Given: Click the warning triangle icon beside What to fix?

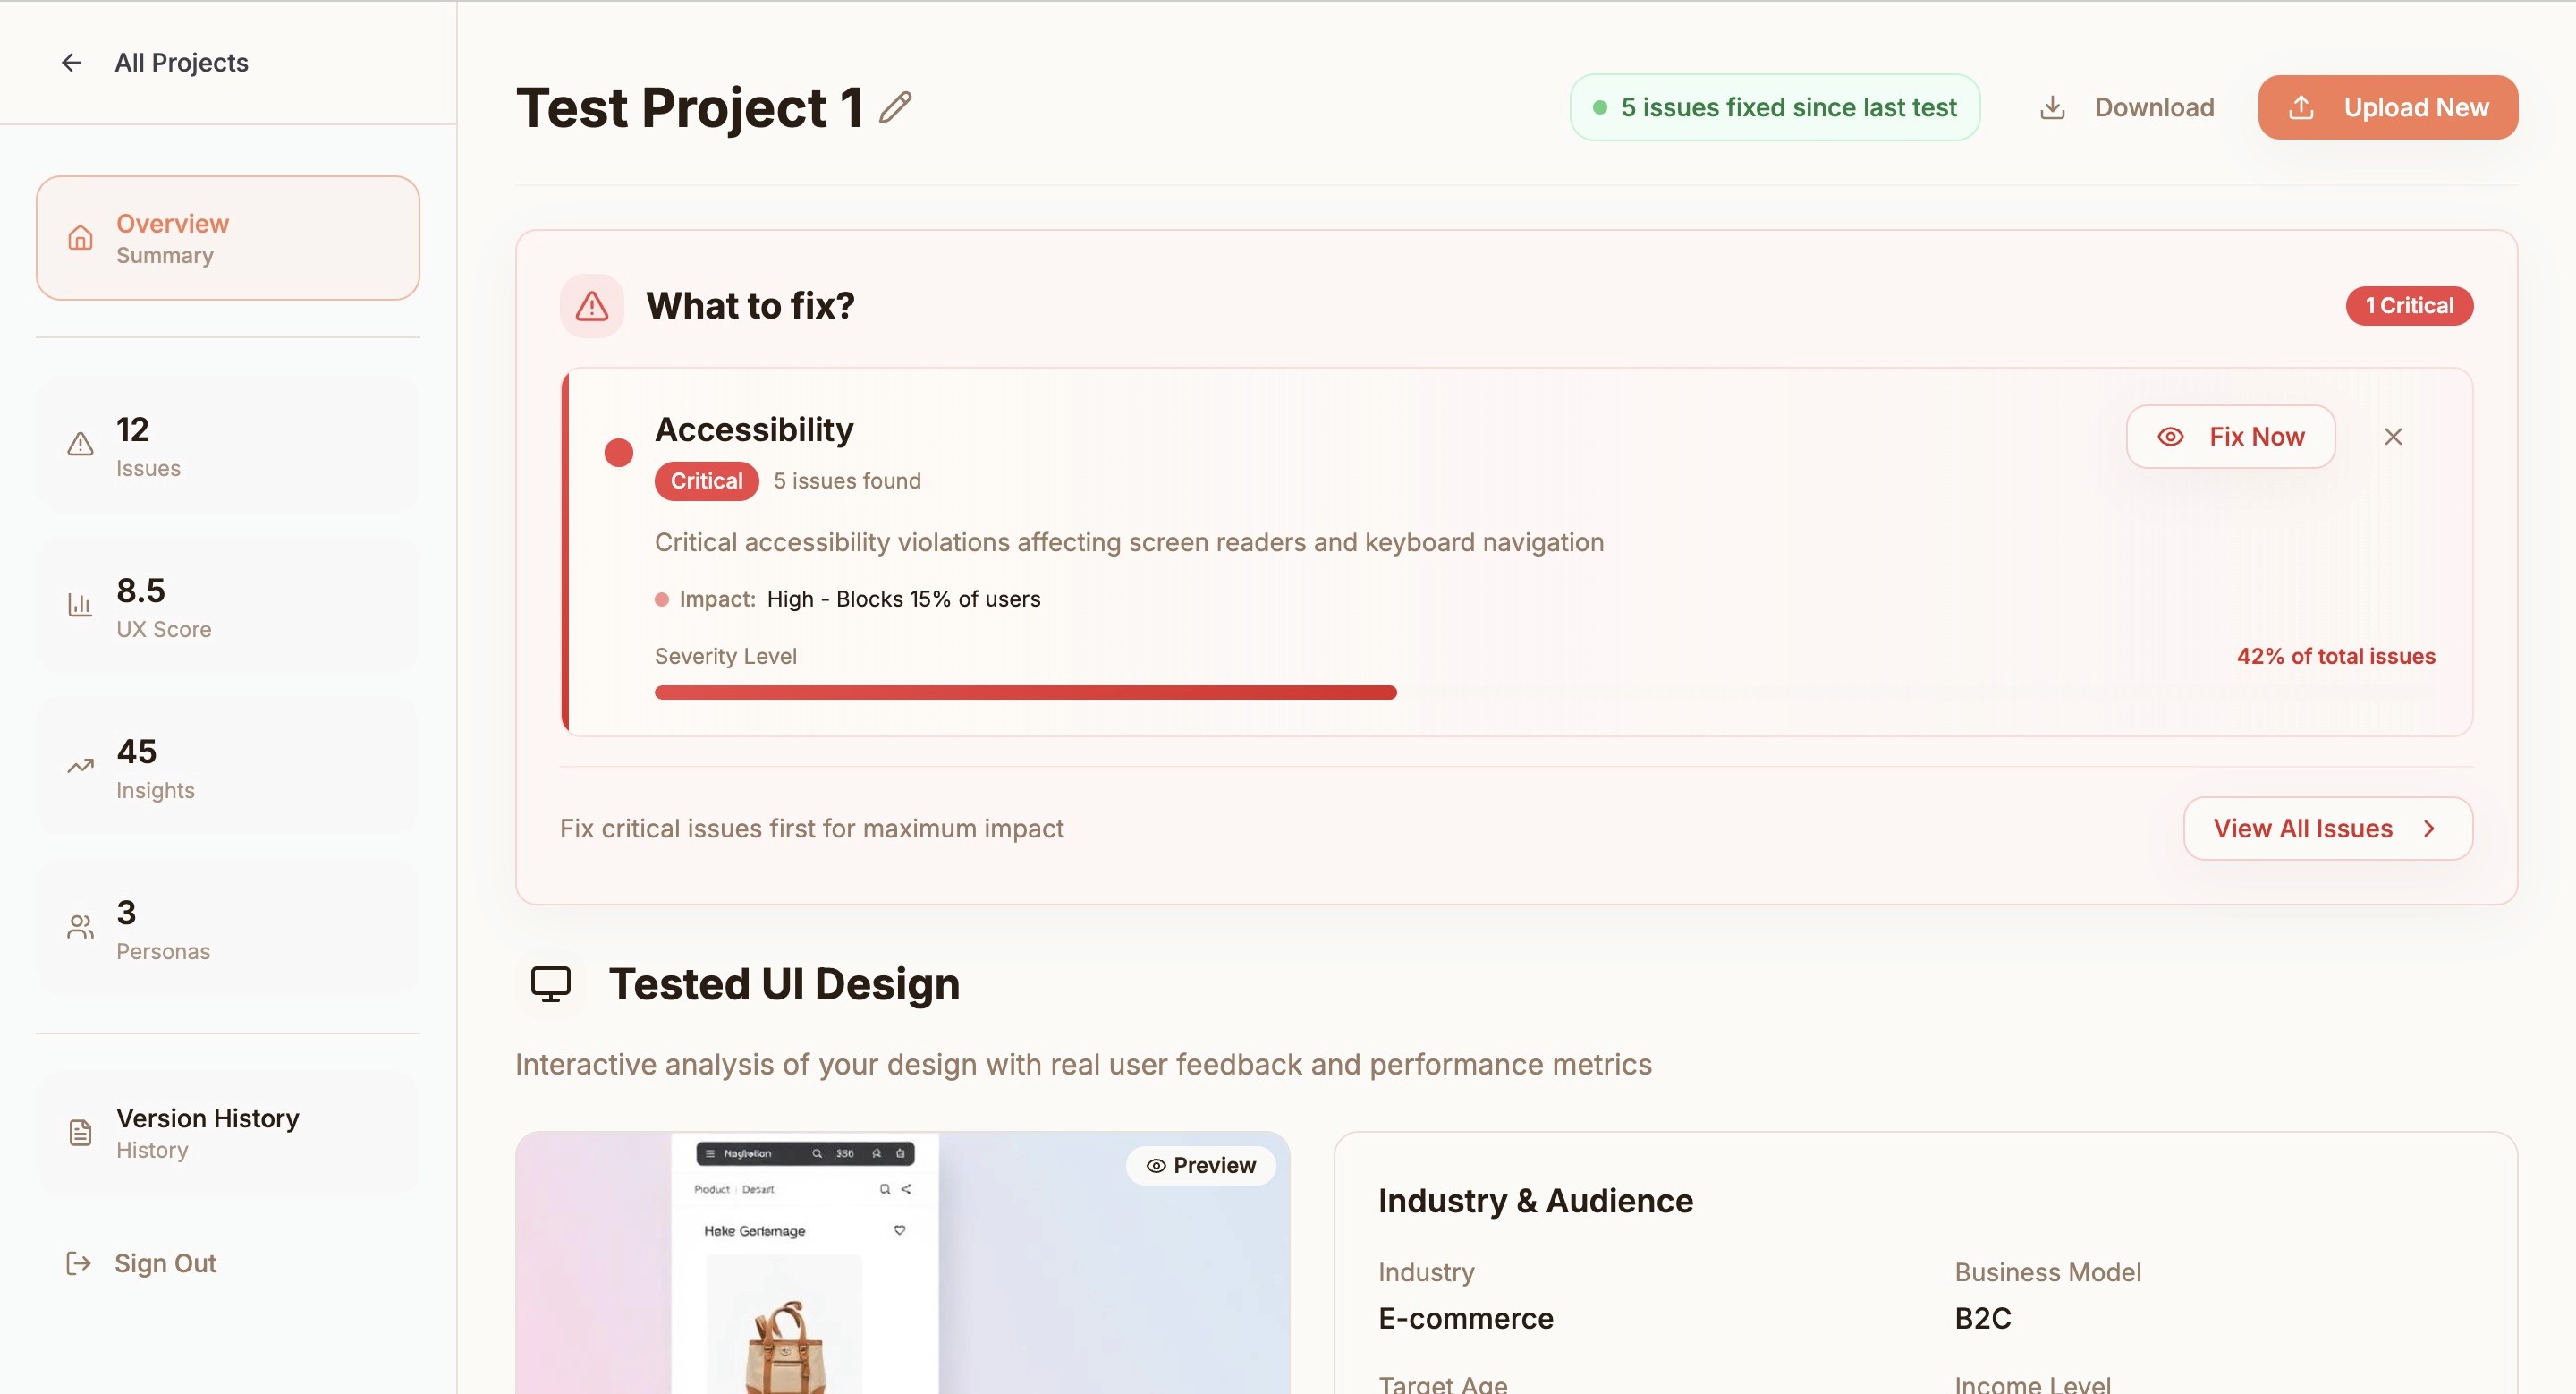Looking at the screenshot, I should point(592,306).
